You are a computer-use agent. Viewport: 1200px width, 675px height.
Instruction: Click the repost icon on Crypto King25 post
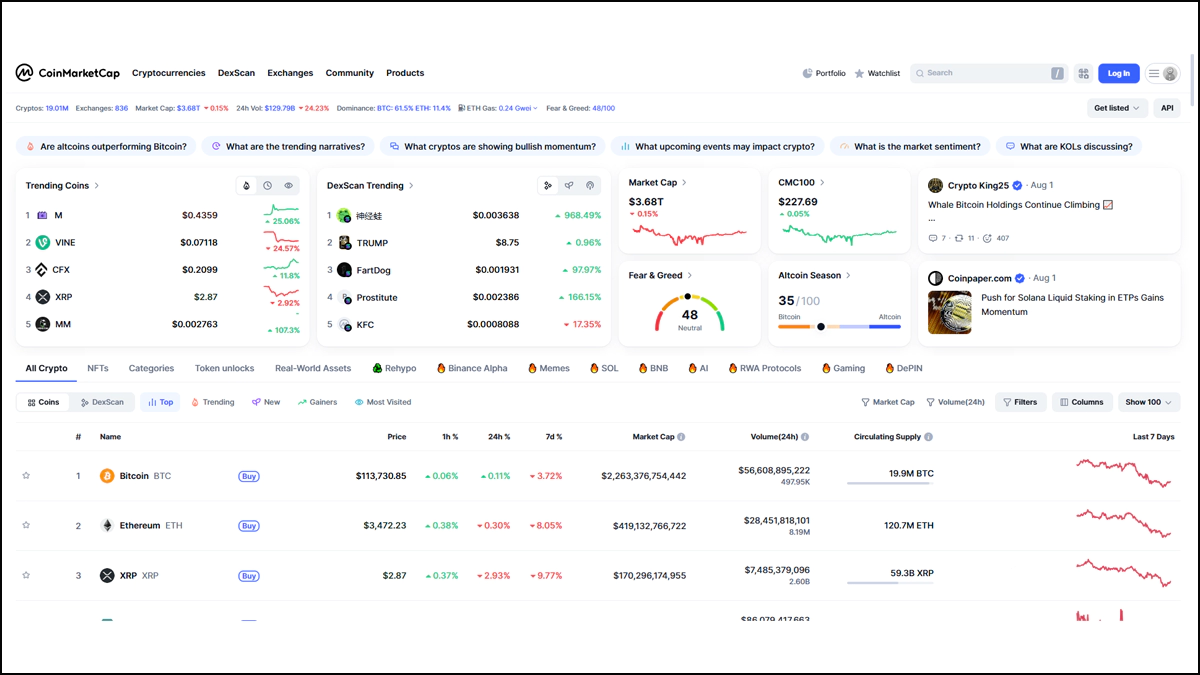click(x=959, y=238)
